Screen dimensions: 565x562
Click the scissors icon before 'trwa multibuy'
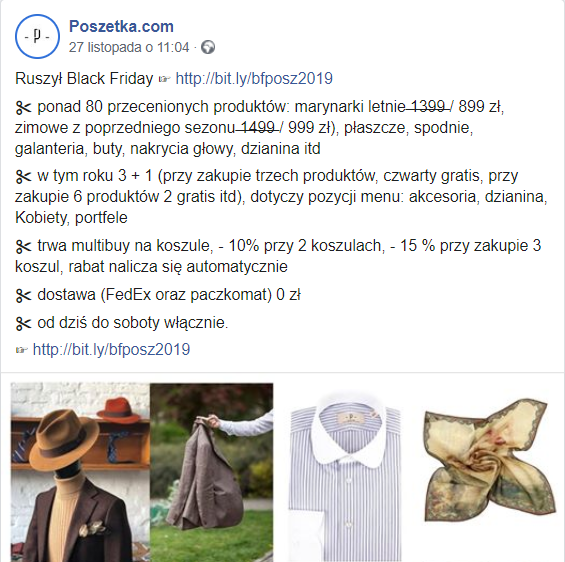pos(24,246)
